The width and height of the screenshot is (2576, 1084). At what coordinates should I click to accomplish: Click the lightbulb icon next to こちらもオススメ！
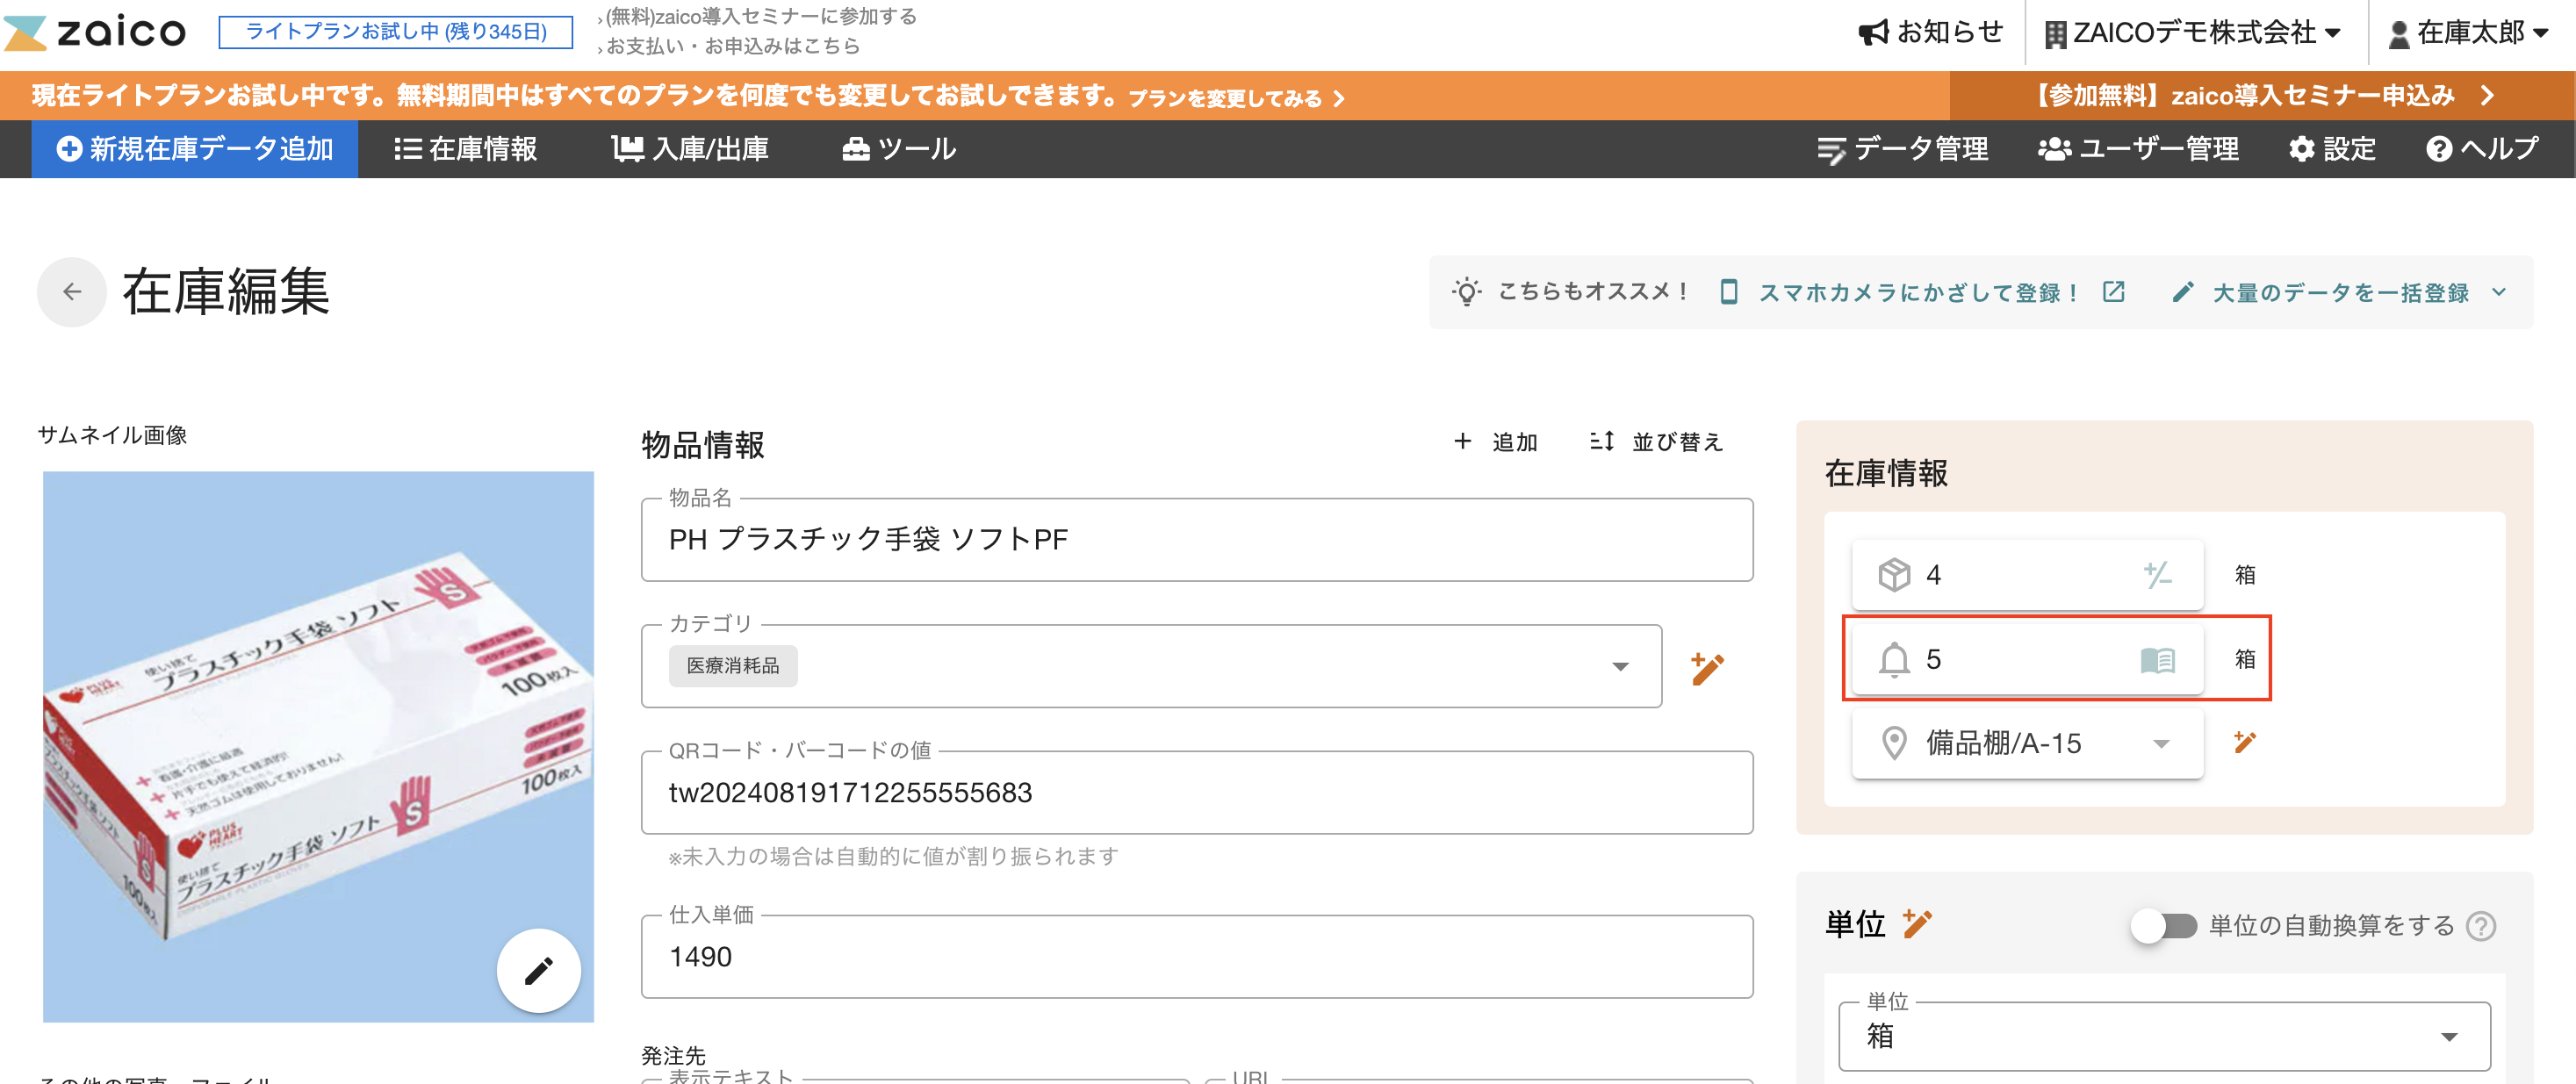(1467, 291)
